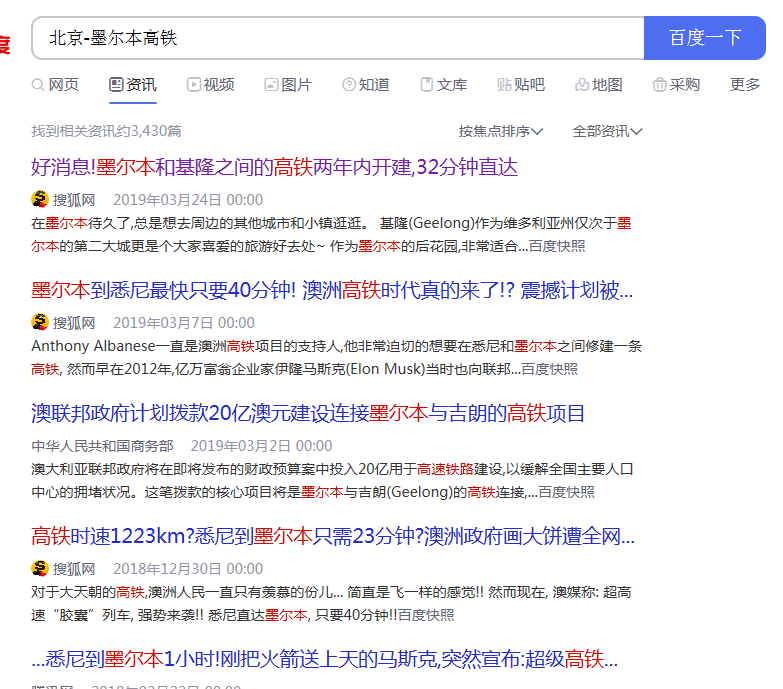
Task: Click 搜狐网 source of the 03月7日 result
Action: click(x=74, y=323)
